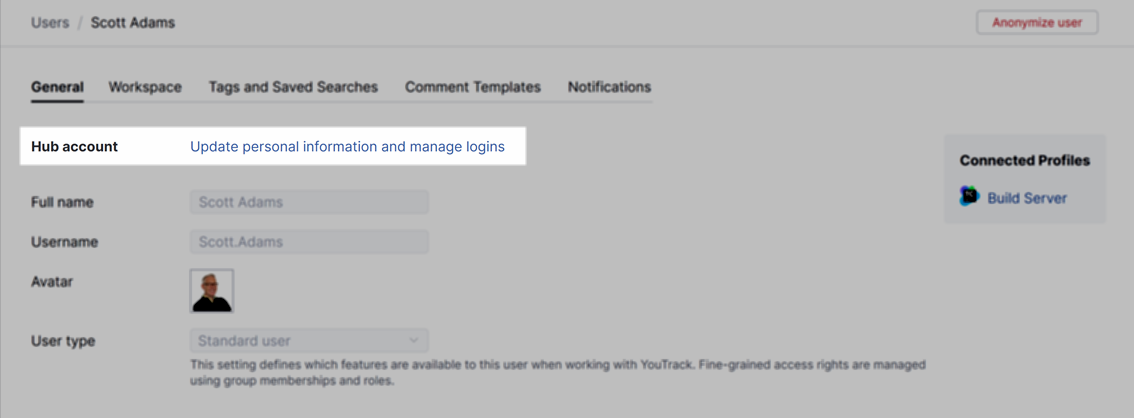Click the Build Server TeamCity icon
This screenshot has width=1134, height=418.
969,197
